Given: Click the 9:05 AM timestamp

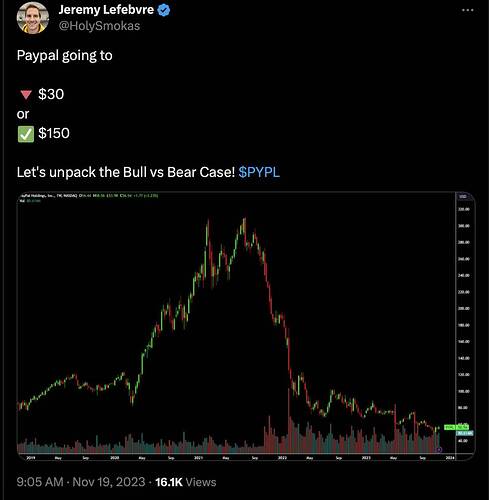Looking at the screenshot, I should pos(40,482).
